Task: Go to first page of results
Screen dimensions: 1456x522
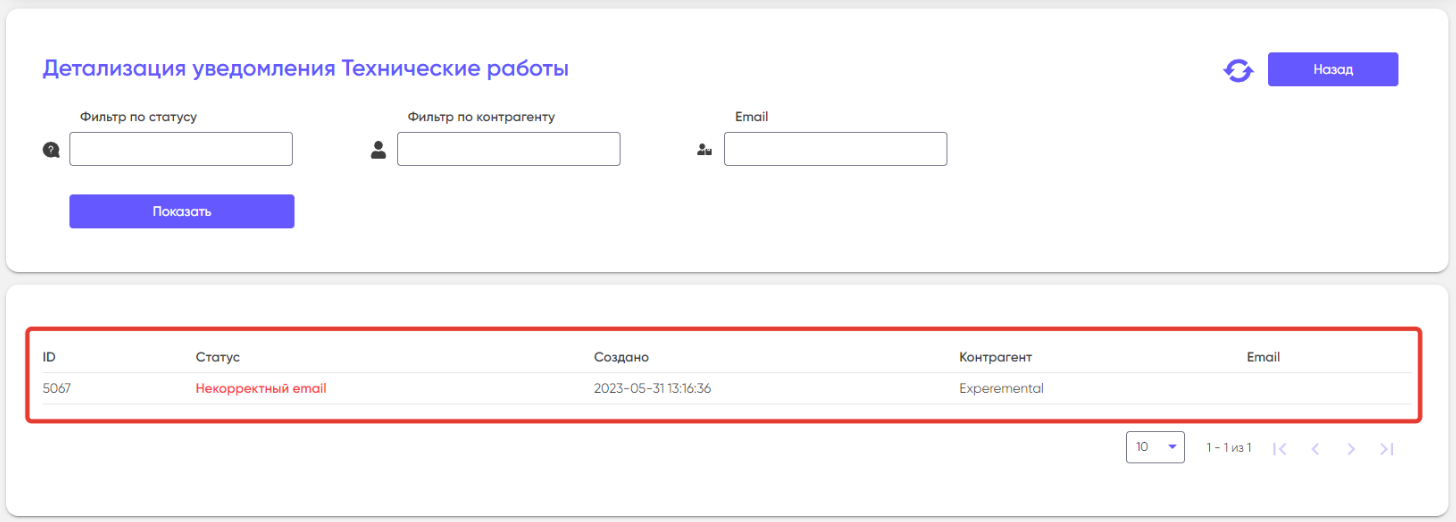Action: coord(1280,449)
